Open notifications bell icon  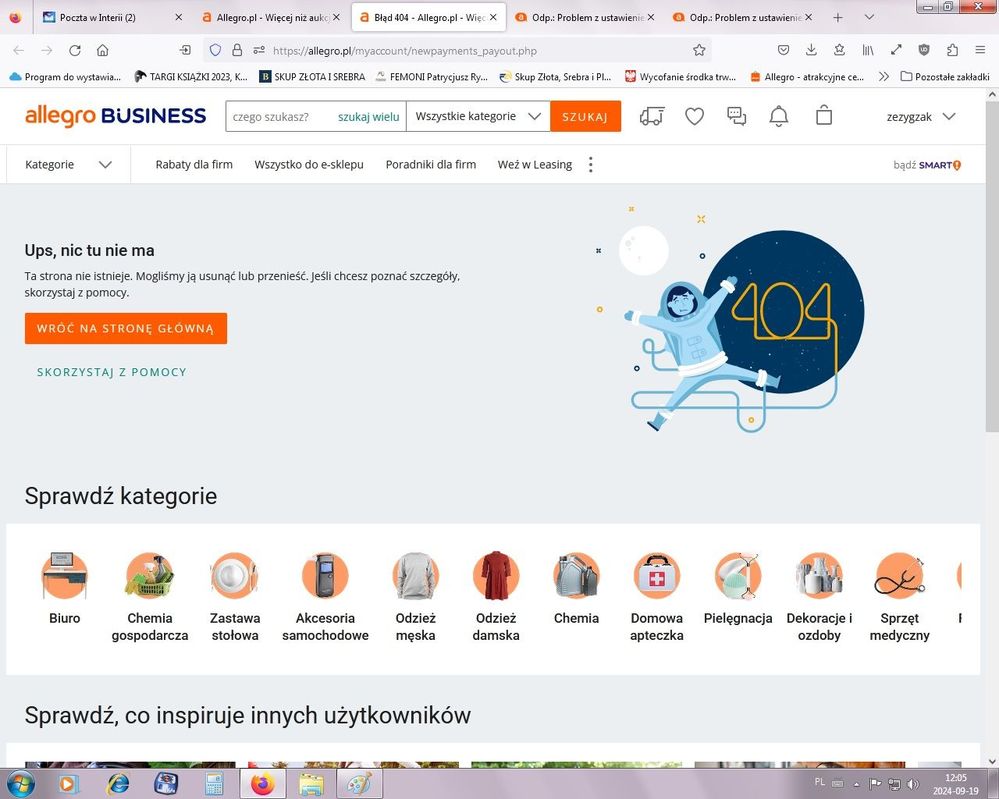pyautogui.click(x=779, y=117)
